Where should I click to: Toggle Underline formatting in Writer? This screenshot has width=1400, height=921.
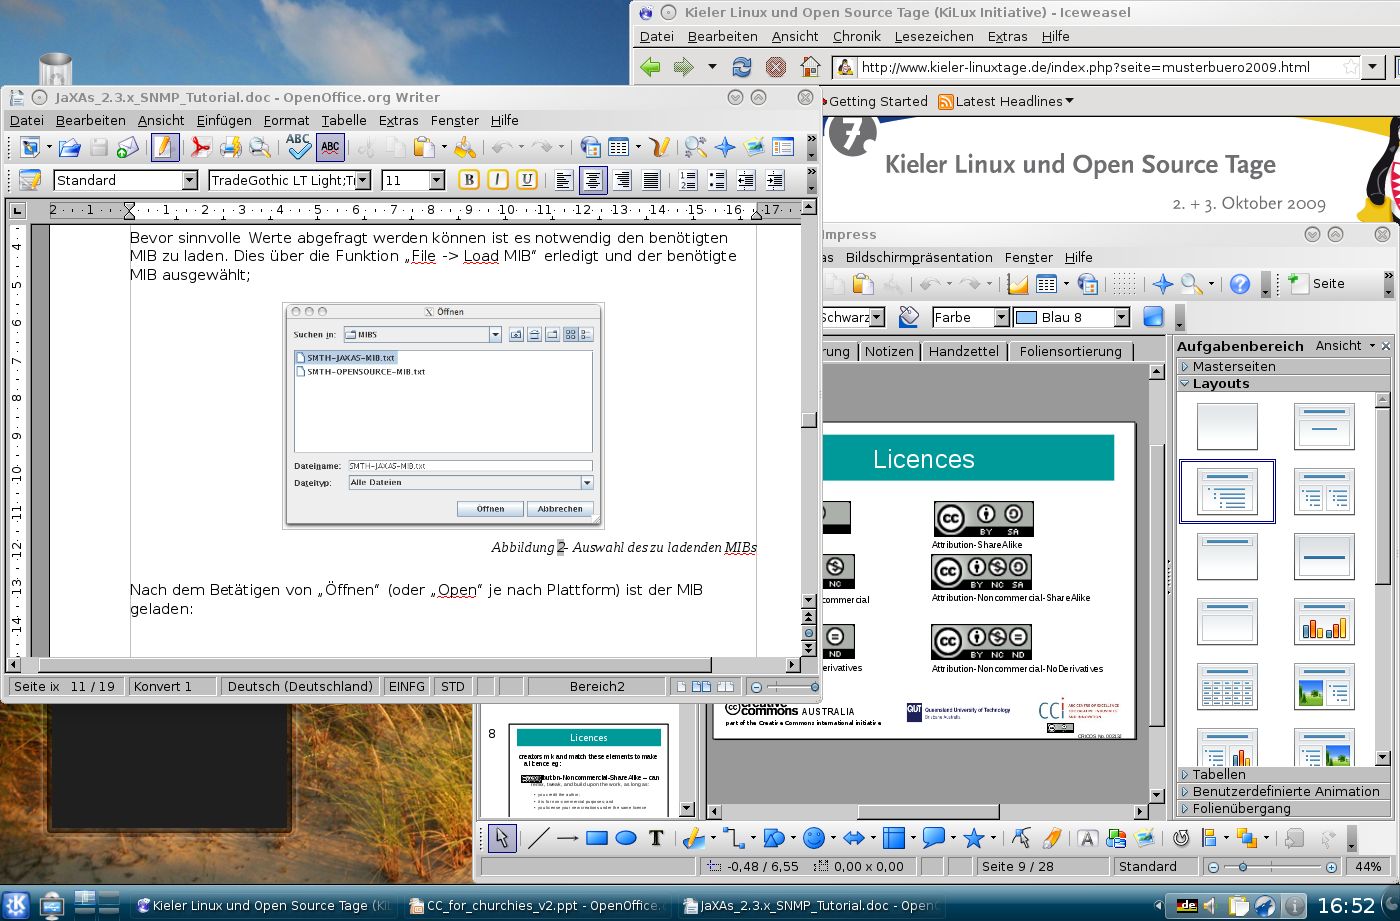(527, 180)
